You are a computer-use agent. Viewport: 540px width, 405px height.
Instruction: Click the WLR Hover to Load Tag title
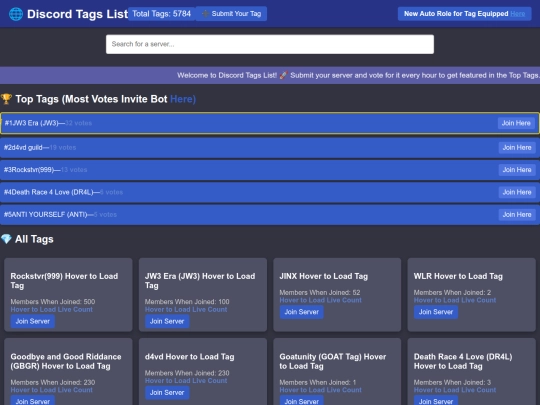[x=458, y=276]
